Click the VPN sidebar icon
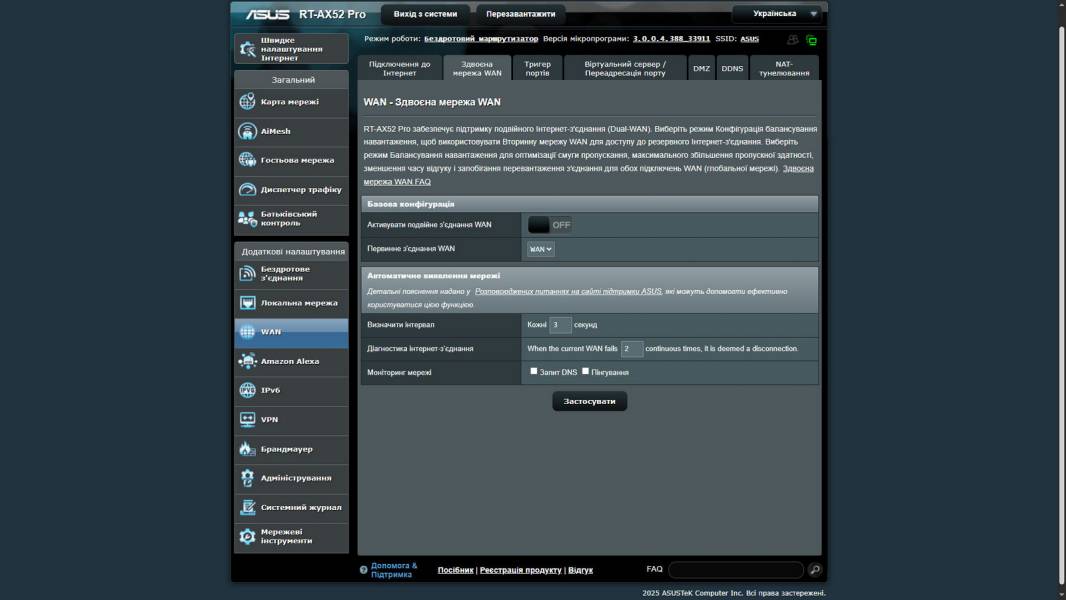The width and height of the screenshot is (1066, 600). coord(247,420)
